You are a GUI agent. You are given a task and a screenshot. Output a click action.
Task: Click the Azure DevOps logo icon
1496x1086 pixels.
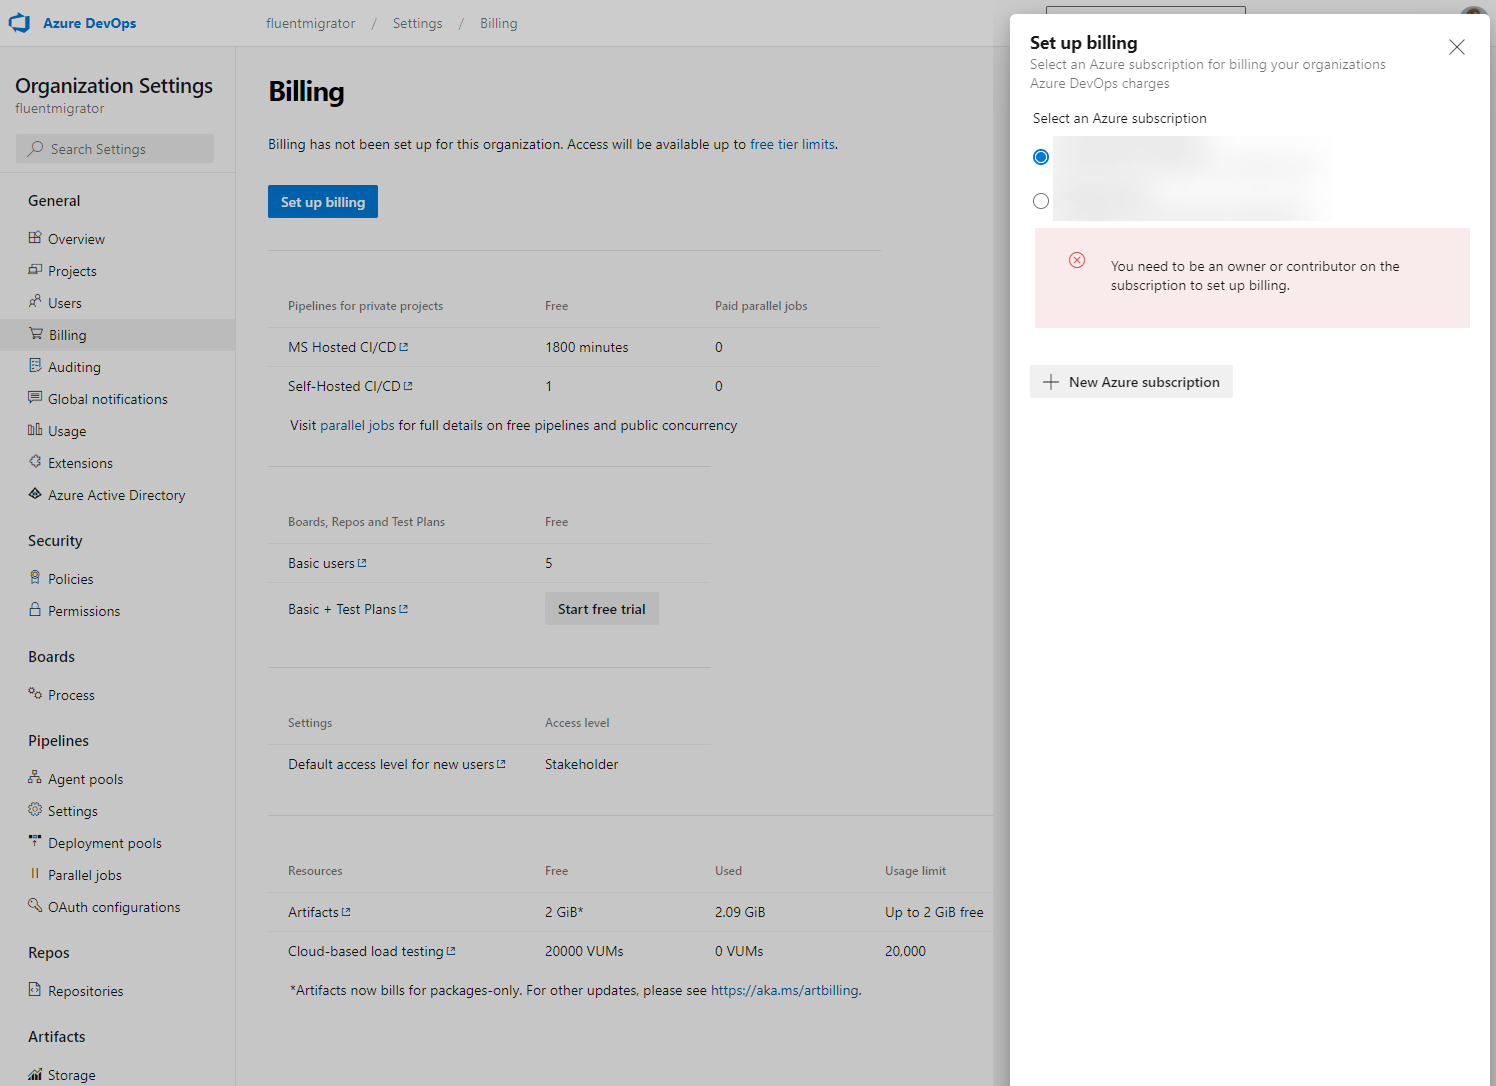click(19, 22)
